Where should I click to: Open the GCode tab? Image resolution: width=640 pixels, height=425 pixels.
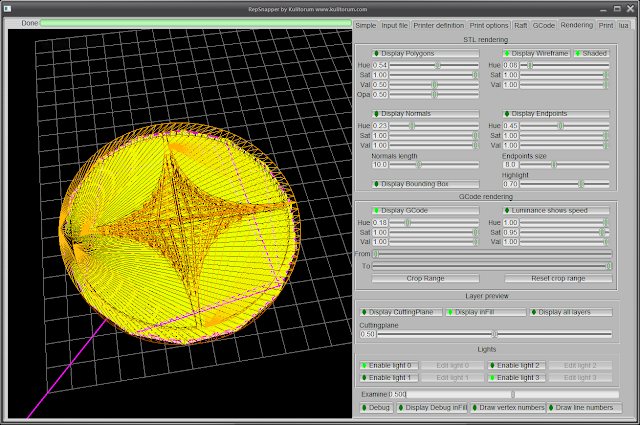click(543, 23)
